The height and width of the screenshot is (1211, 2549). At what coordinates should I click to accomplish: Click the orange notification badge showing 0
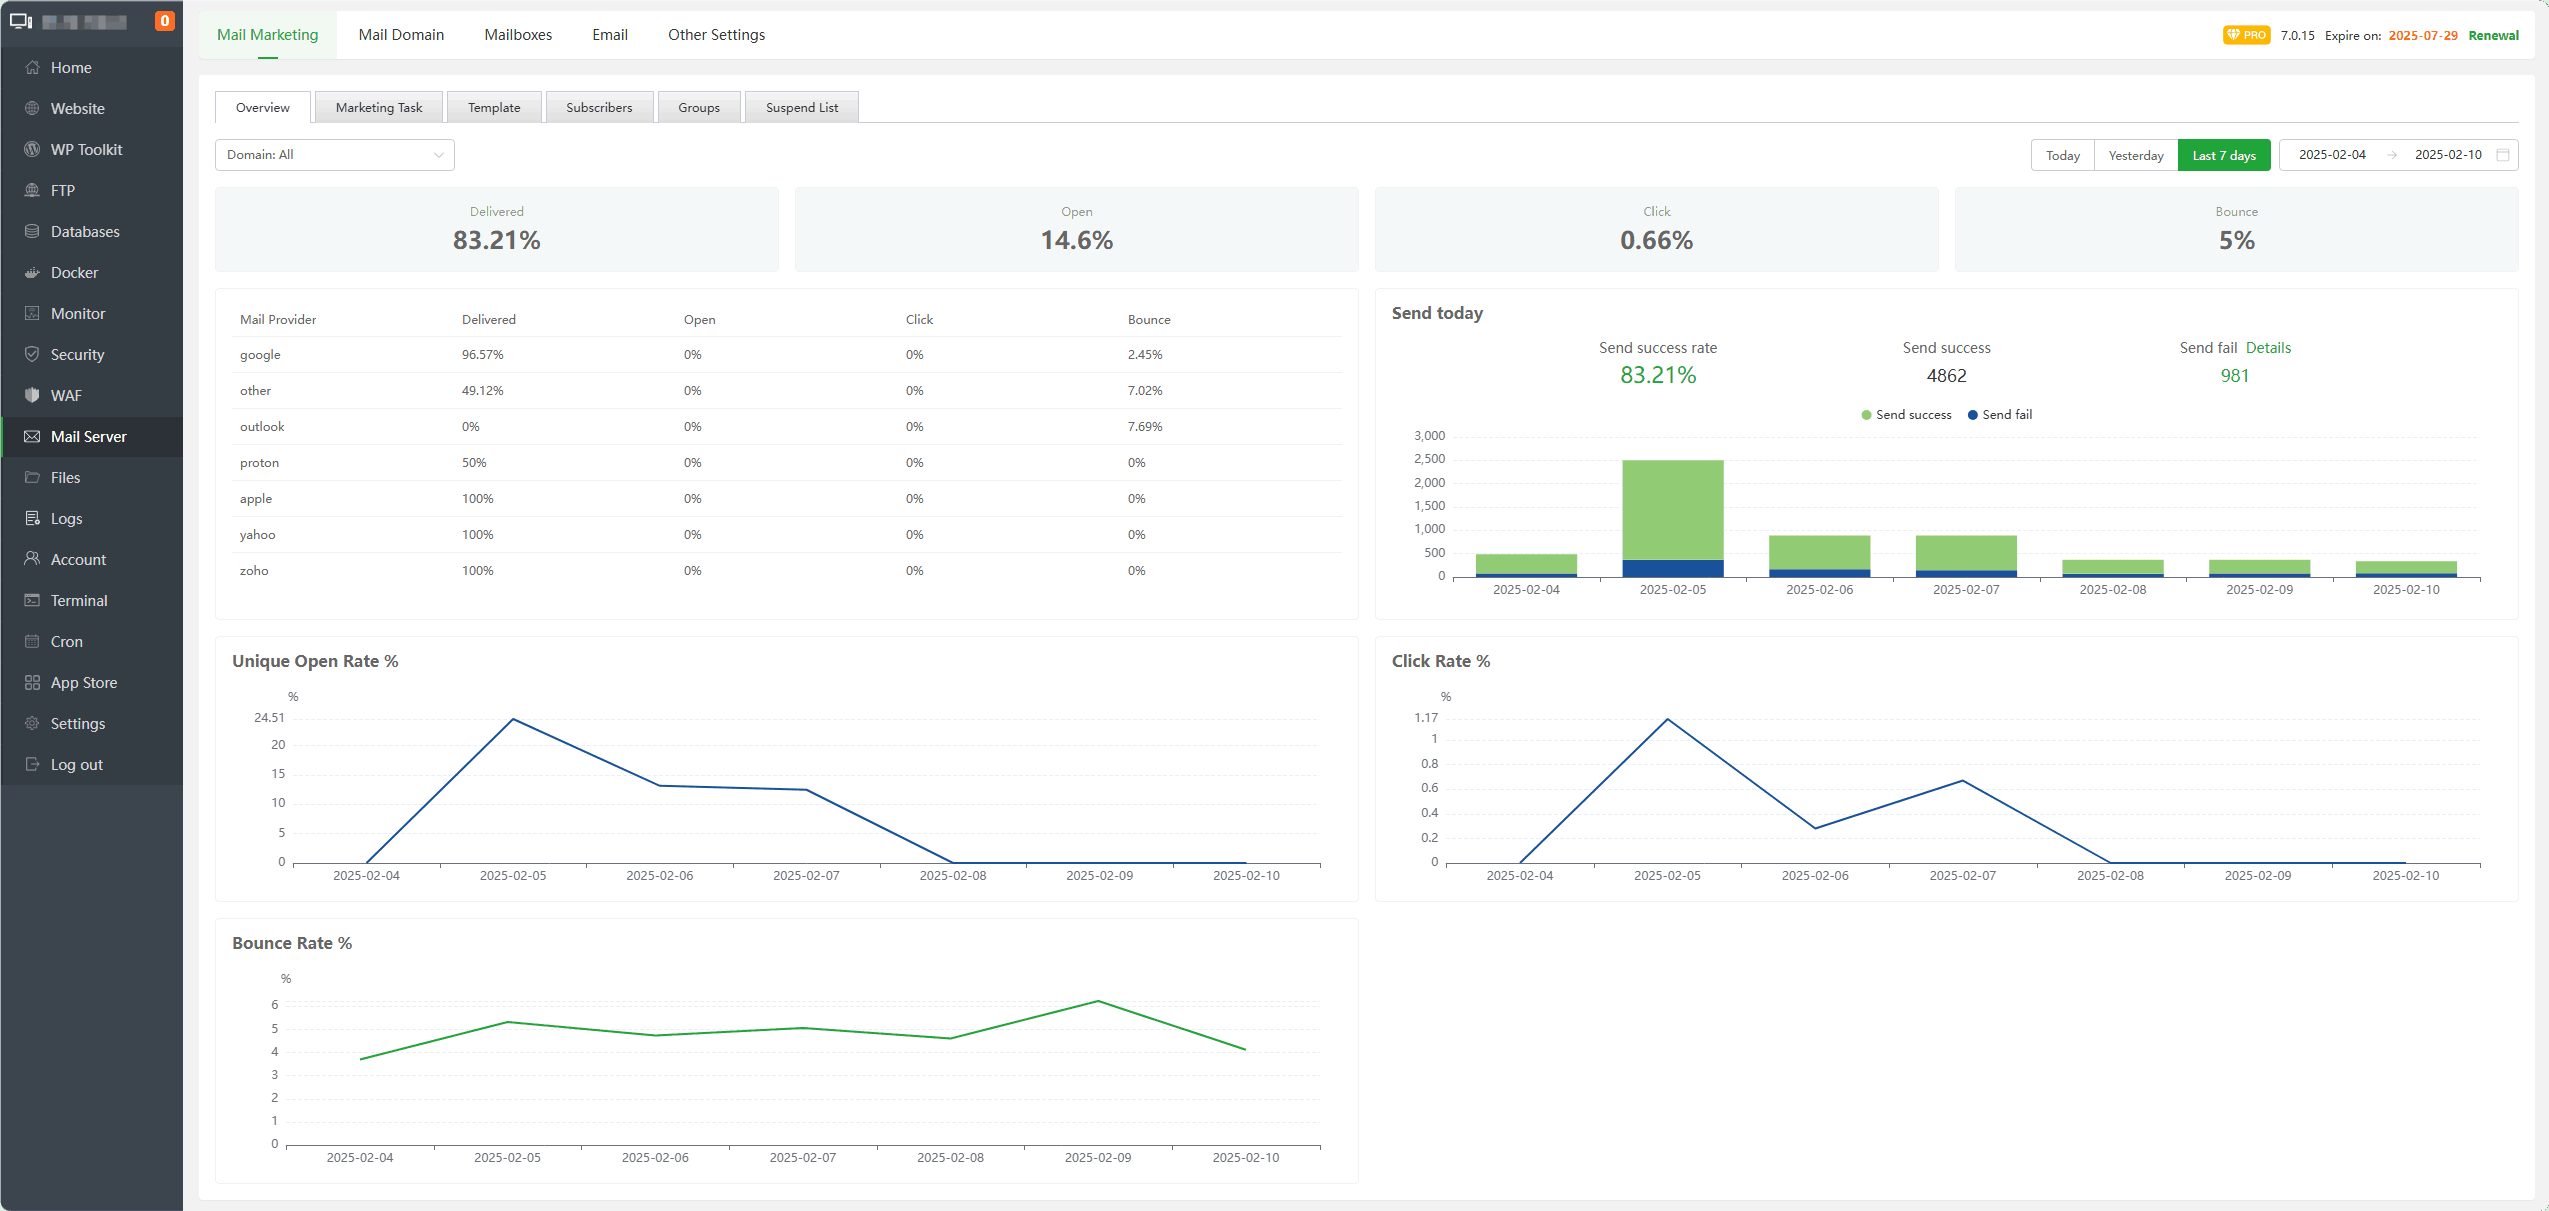click(x=165, y=21)
